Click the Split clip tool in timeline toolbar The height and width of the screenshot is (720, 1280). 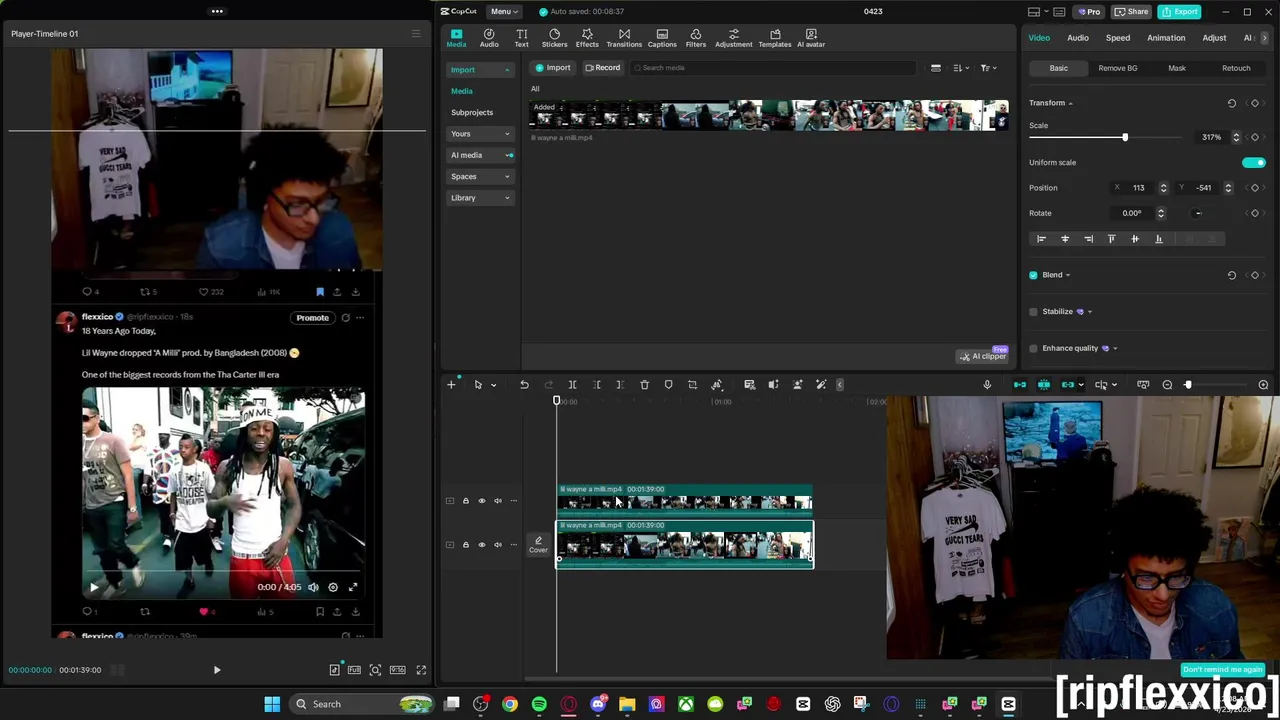point(572,385)
